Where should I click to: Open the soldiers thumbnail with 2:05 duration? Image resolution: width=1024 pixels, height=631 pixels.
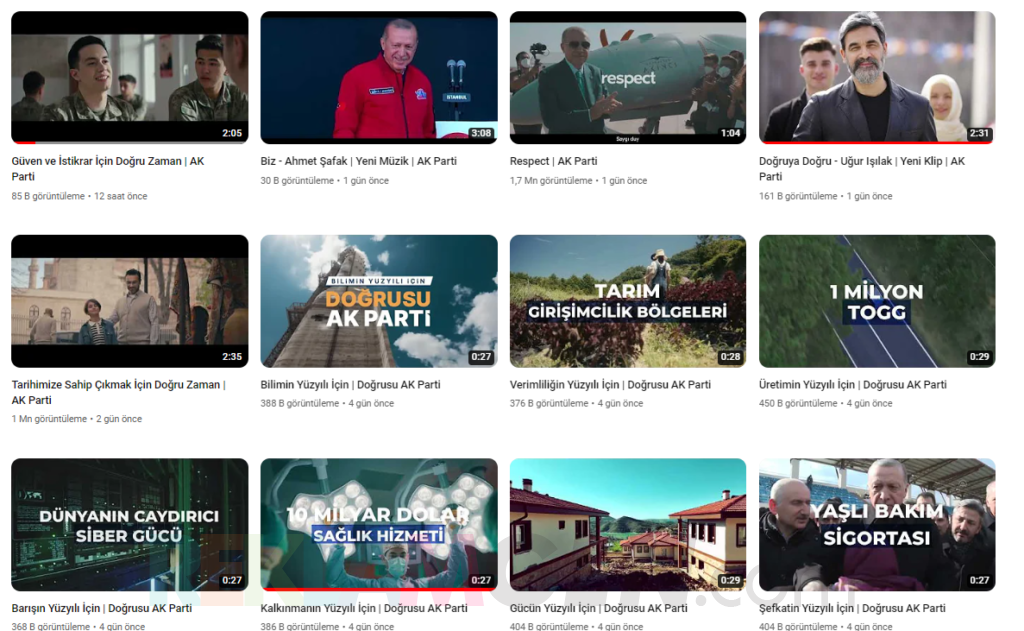pos(129,77)
